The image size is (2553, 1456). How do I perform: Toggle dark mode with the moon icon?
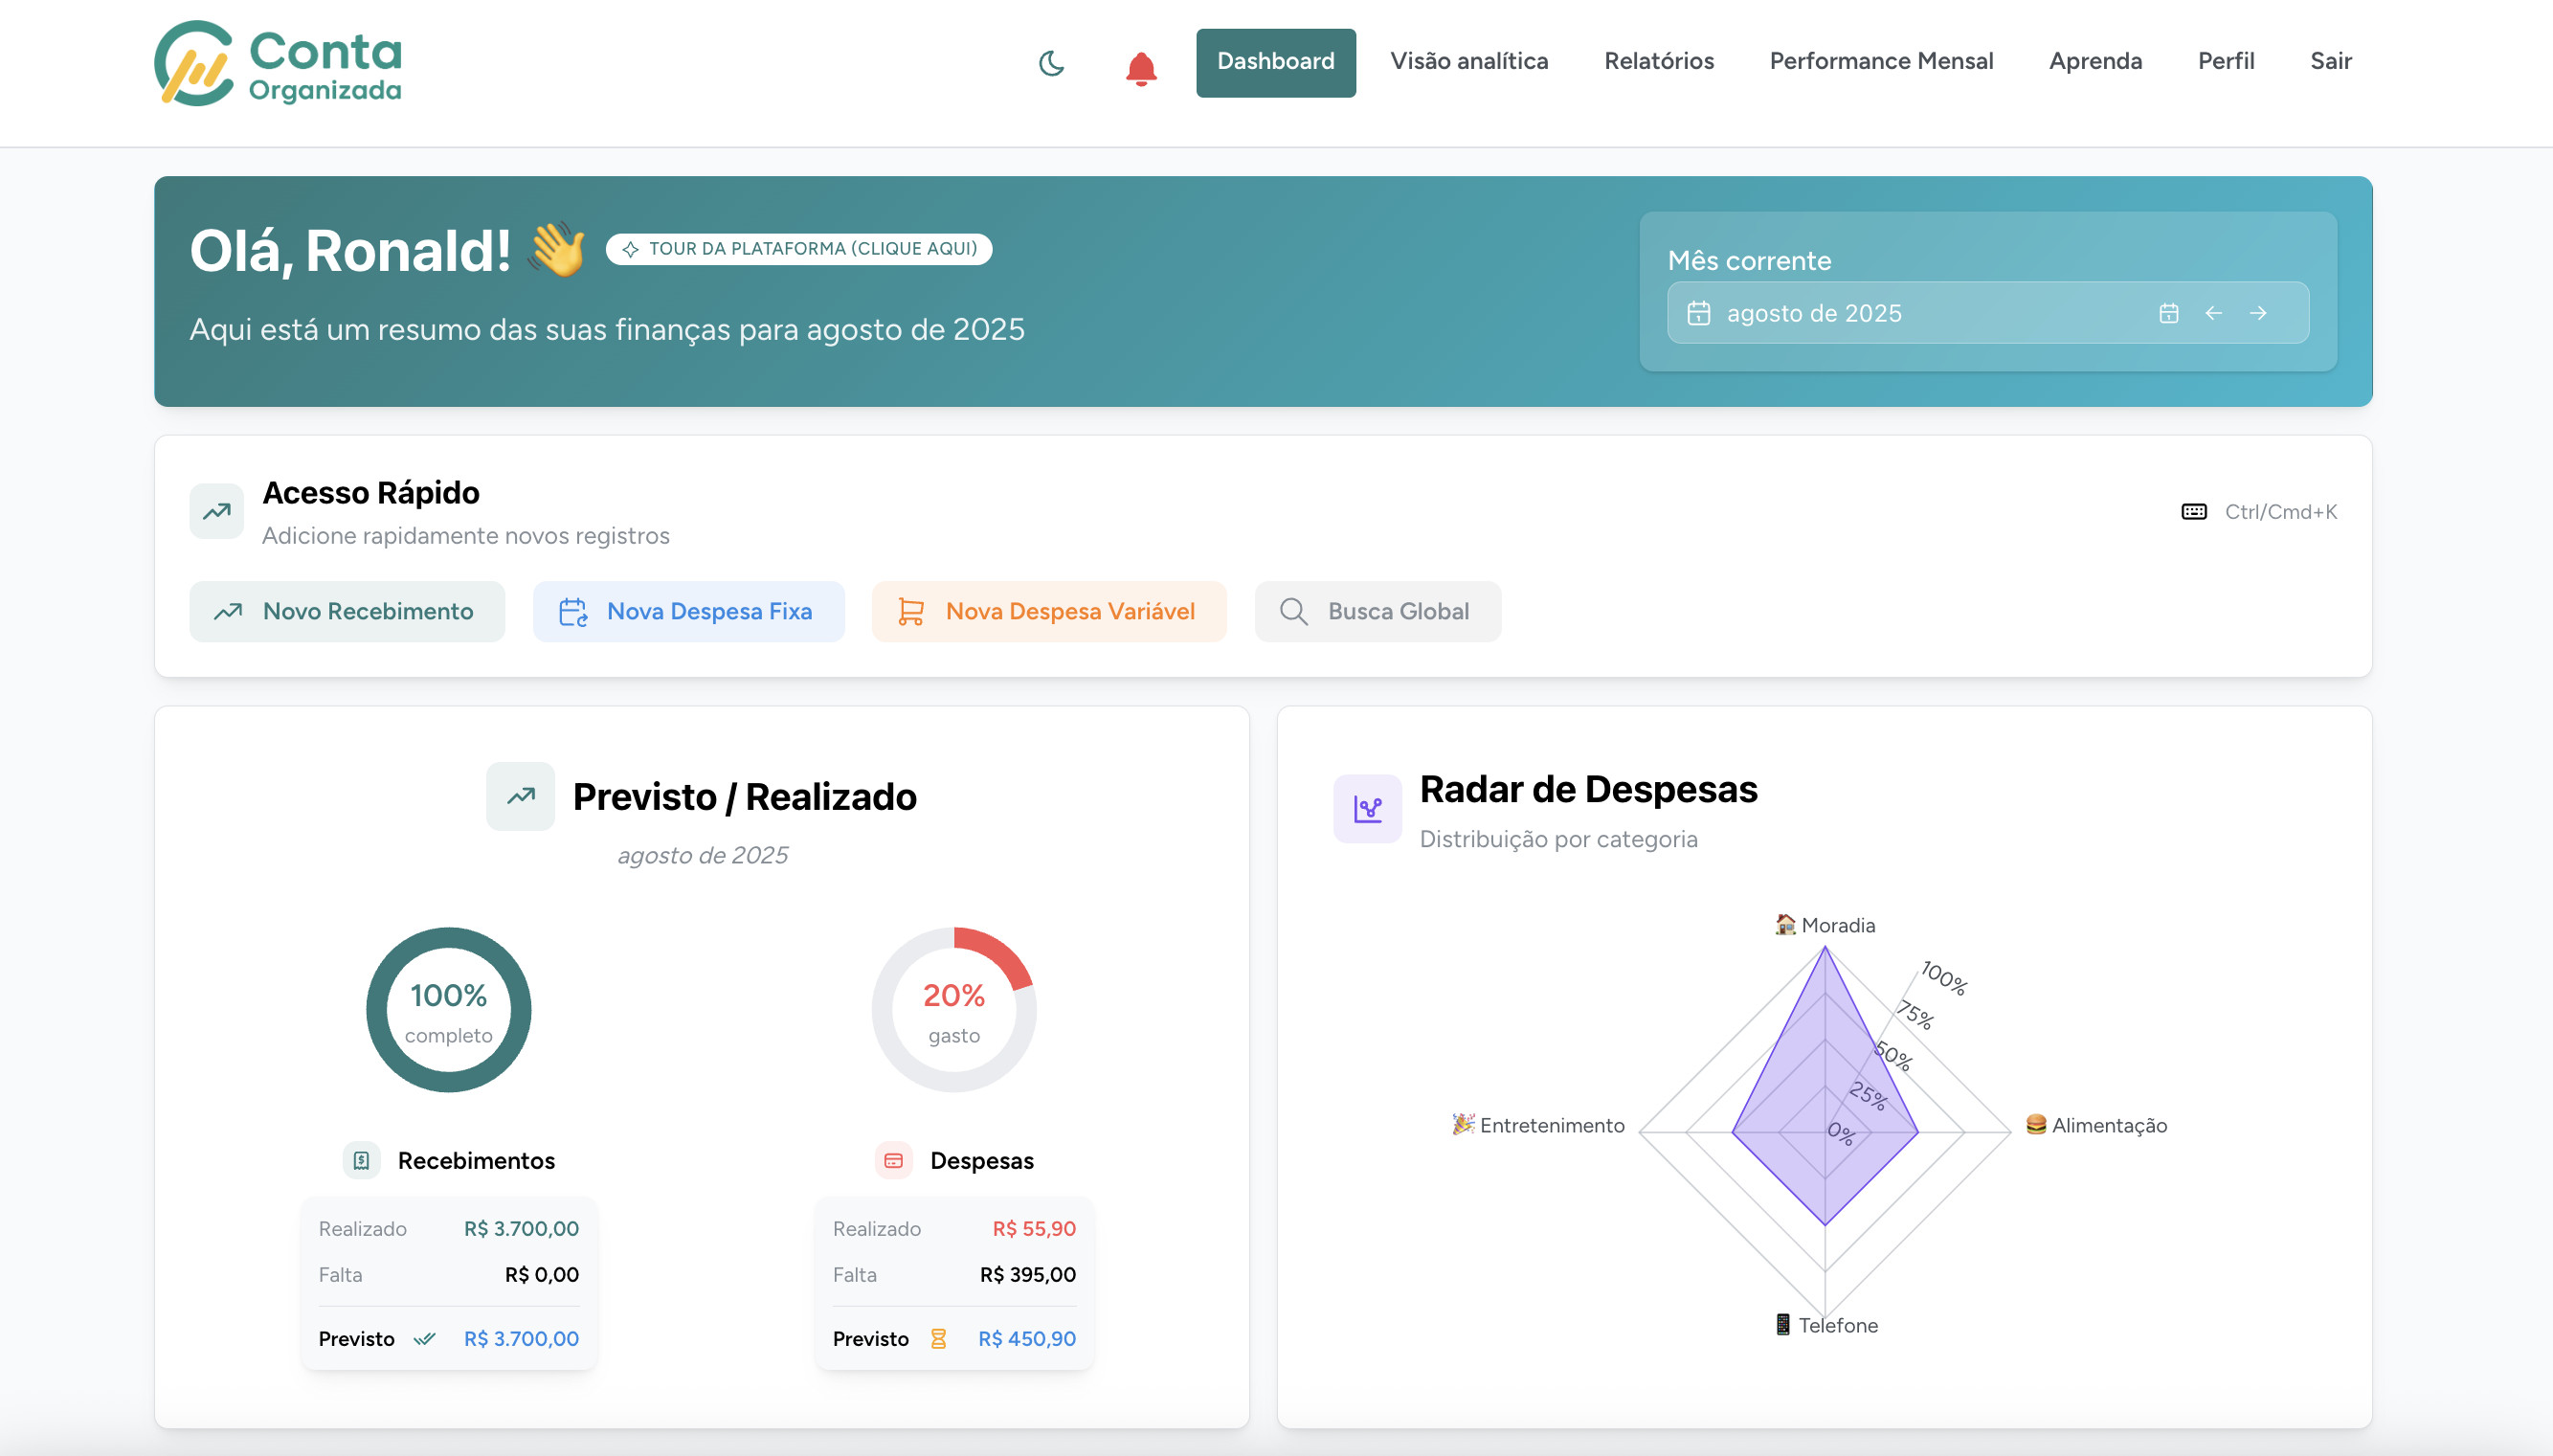tap(1051, 63)
